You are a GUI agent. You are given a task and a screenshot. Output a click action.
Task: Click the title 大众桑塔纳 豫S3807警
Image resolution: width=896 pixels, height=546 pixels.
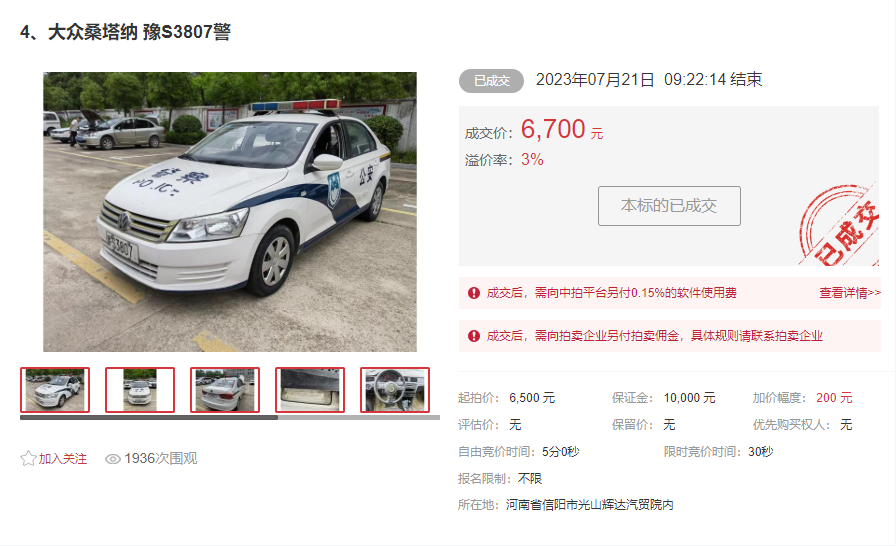(x=139, y=32)
